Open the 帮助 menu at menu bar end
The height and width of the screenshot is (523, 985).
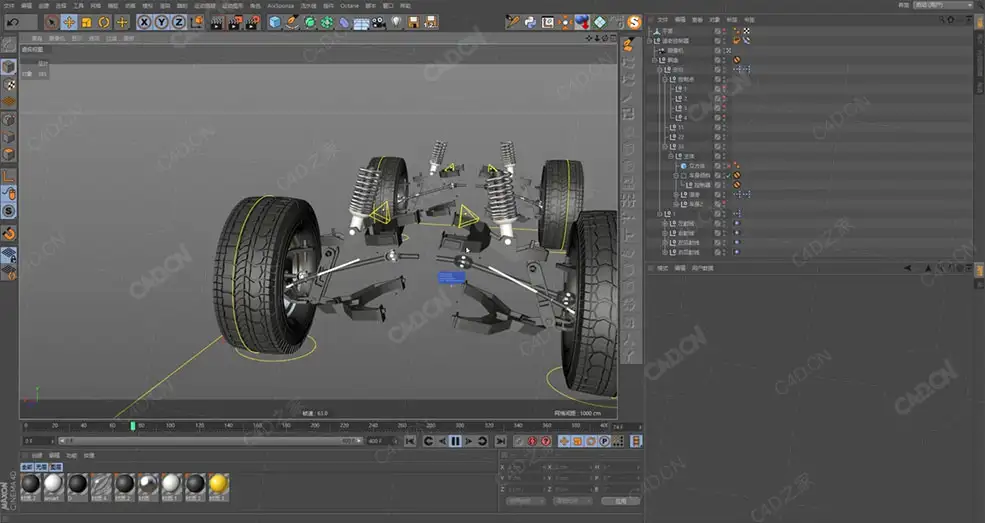[405, 6]
